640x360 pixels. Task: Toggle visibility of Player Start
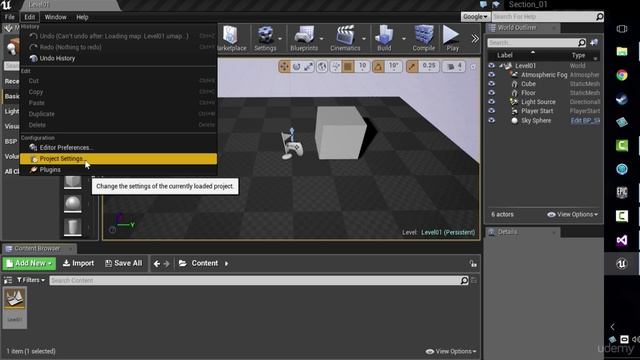point(491,111)
